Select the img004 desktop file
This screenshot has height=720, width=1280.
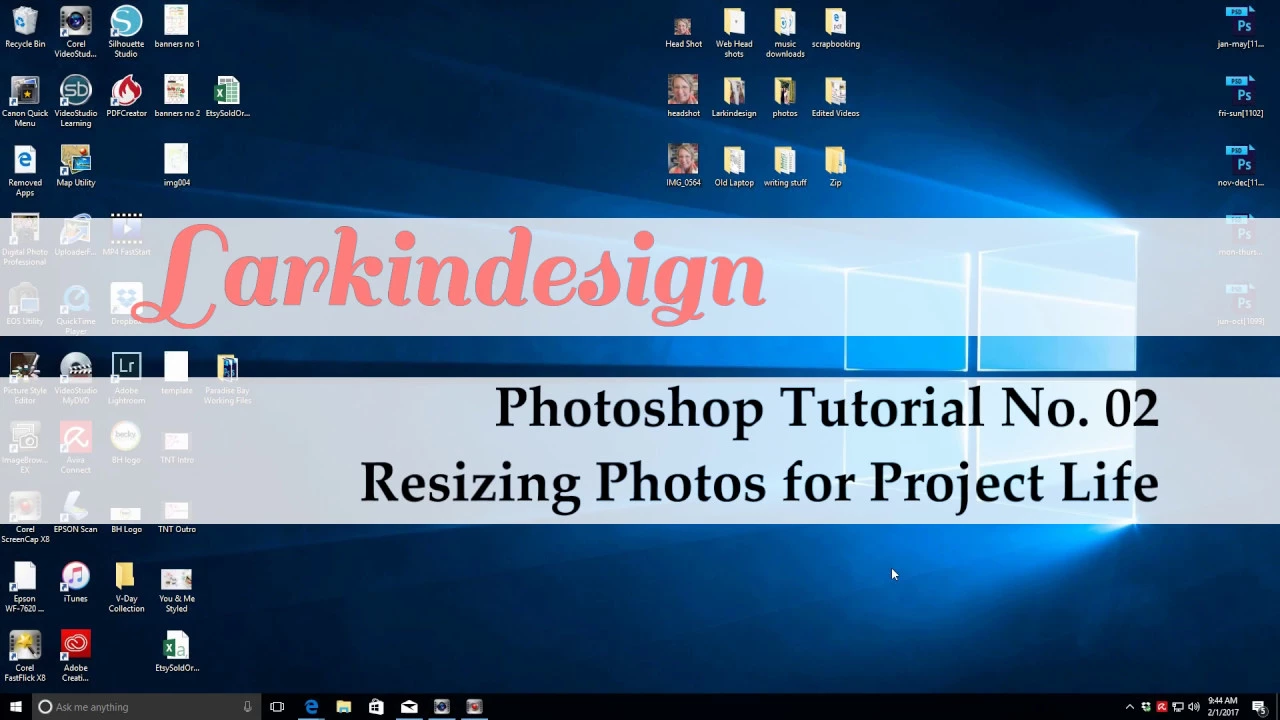[x=176, y=166]
